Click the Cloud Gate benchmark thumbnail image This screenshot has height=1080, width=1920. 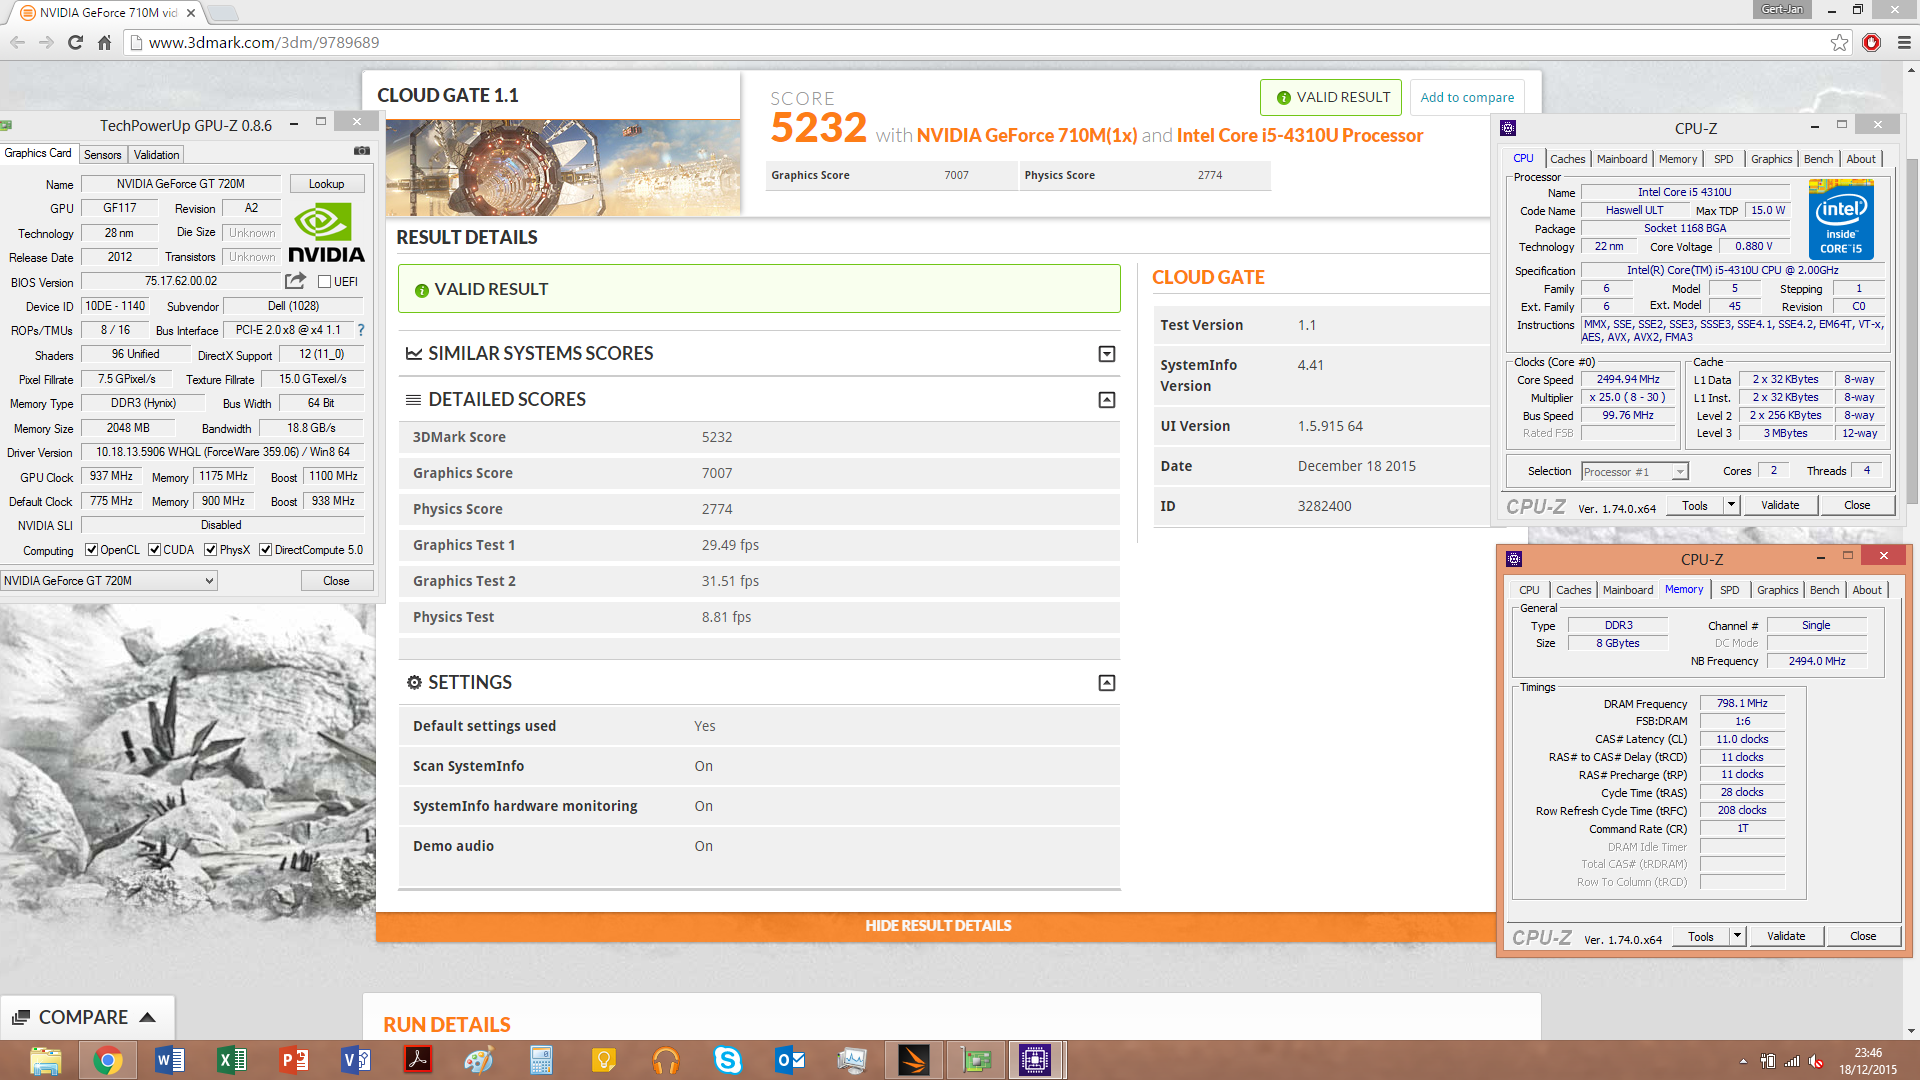pyautogui.click(x=563, y=167)
